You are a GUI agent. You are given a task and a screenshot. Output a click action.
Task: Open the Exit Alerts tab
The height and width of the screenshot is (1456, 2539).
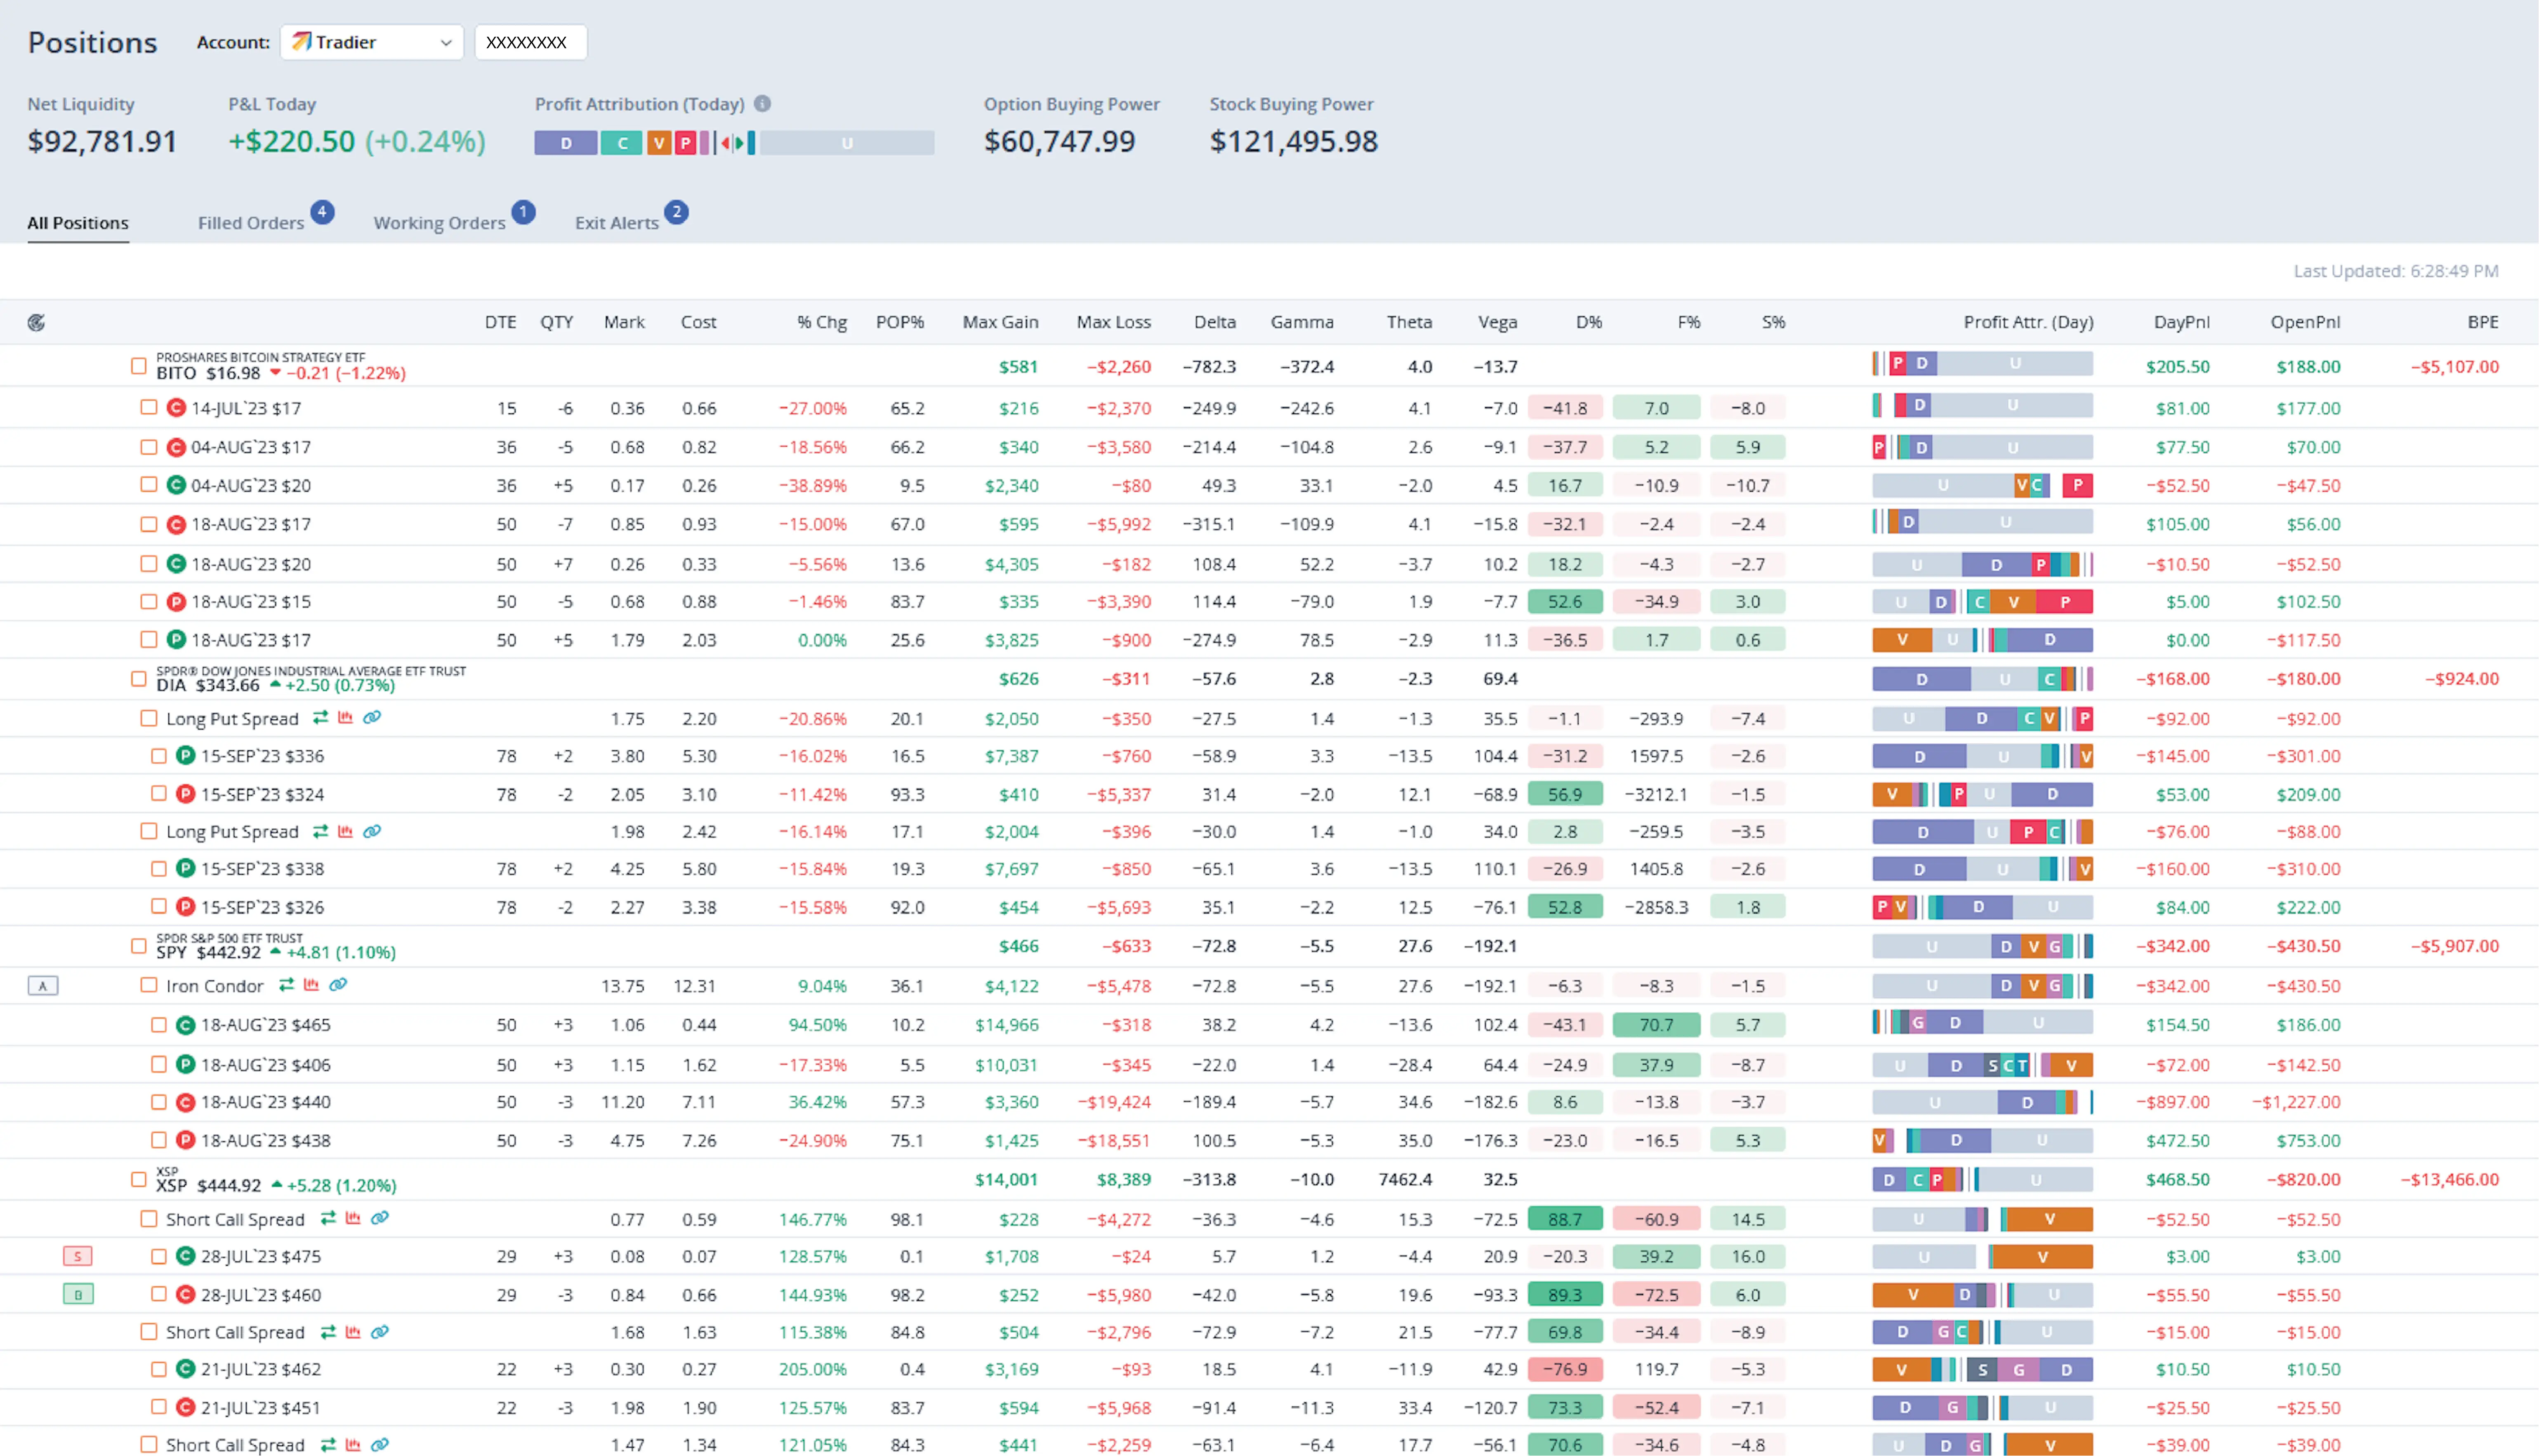[x=617, y=223]
